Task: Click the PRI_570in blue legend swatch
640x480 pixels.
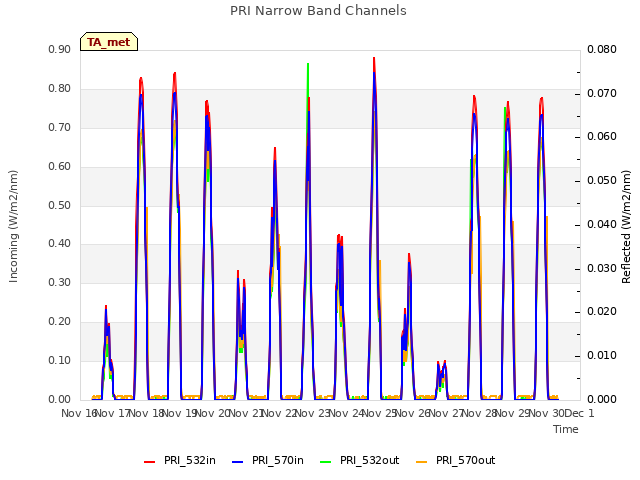Action: click(238, 462)
